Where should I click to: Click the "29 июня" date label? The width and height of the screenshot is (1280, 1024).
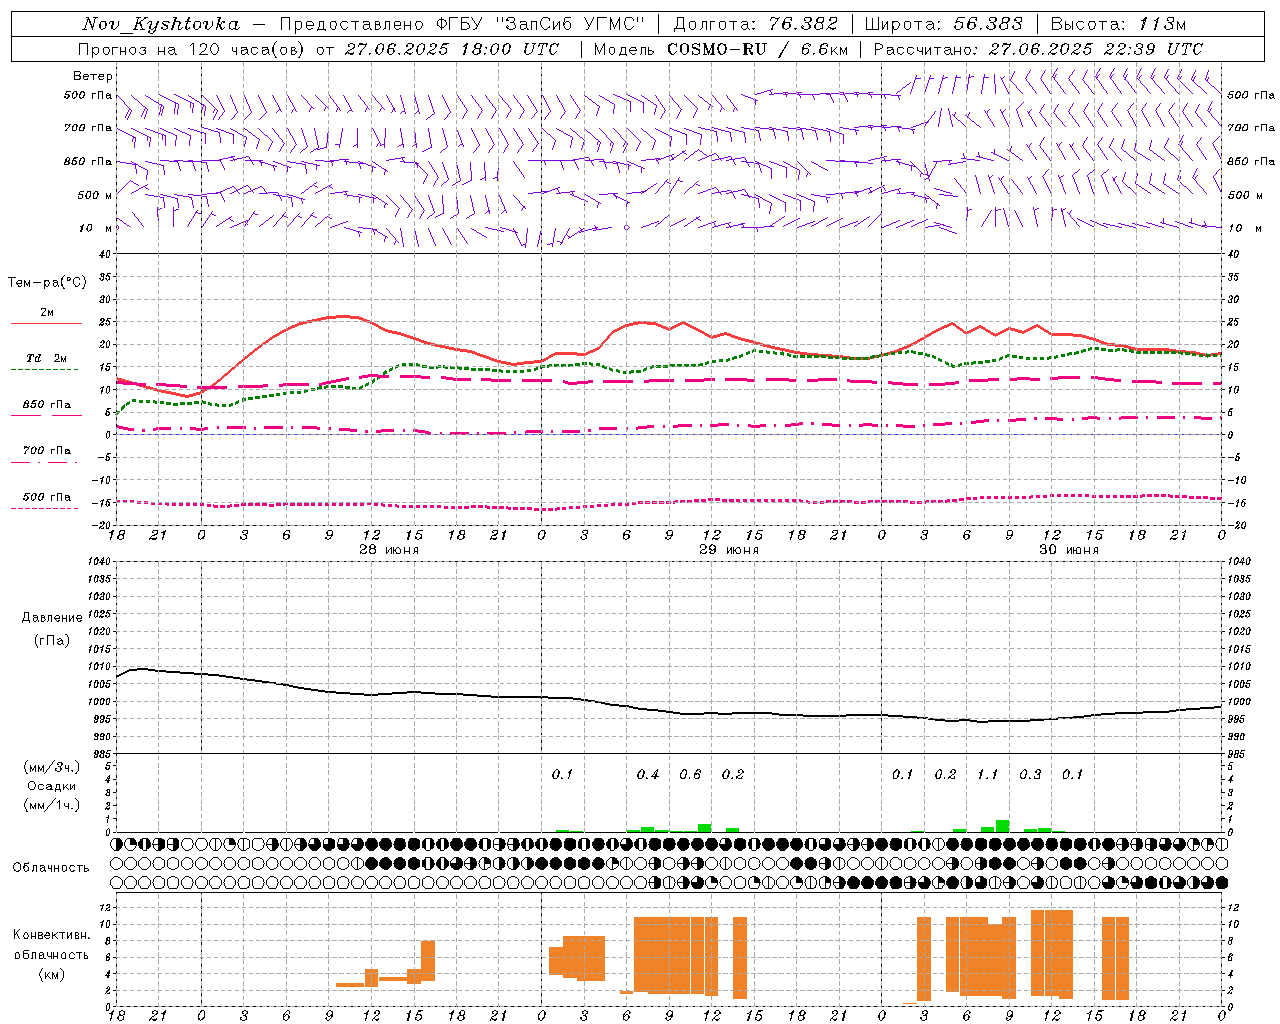click(728, 550)
